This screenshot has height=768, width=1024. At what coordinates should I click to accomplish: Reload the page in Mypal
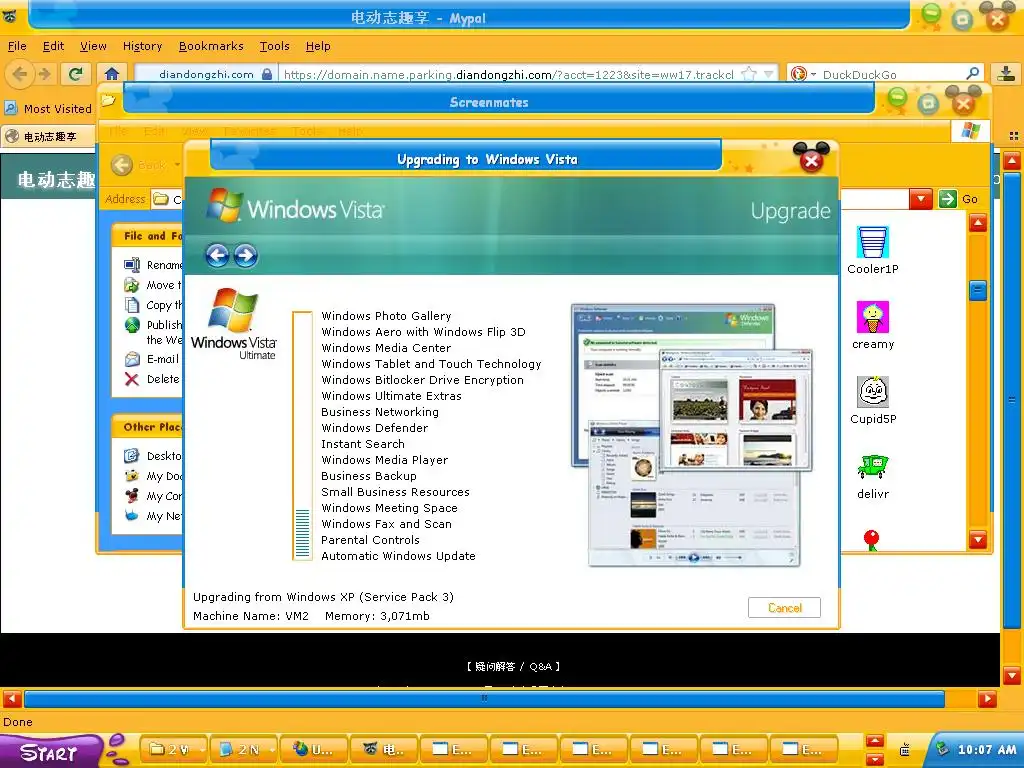(76, 74)
